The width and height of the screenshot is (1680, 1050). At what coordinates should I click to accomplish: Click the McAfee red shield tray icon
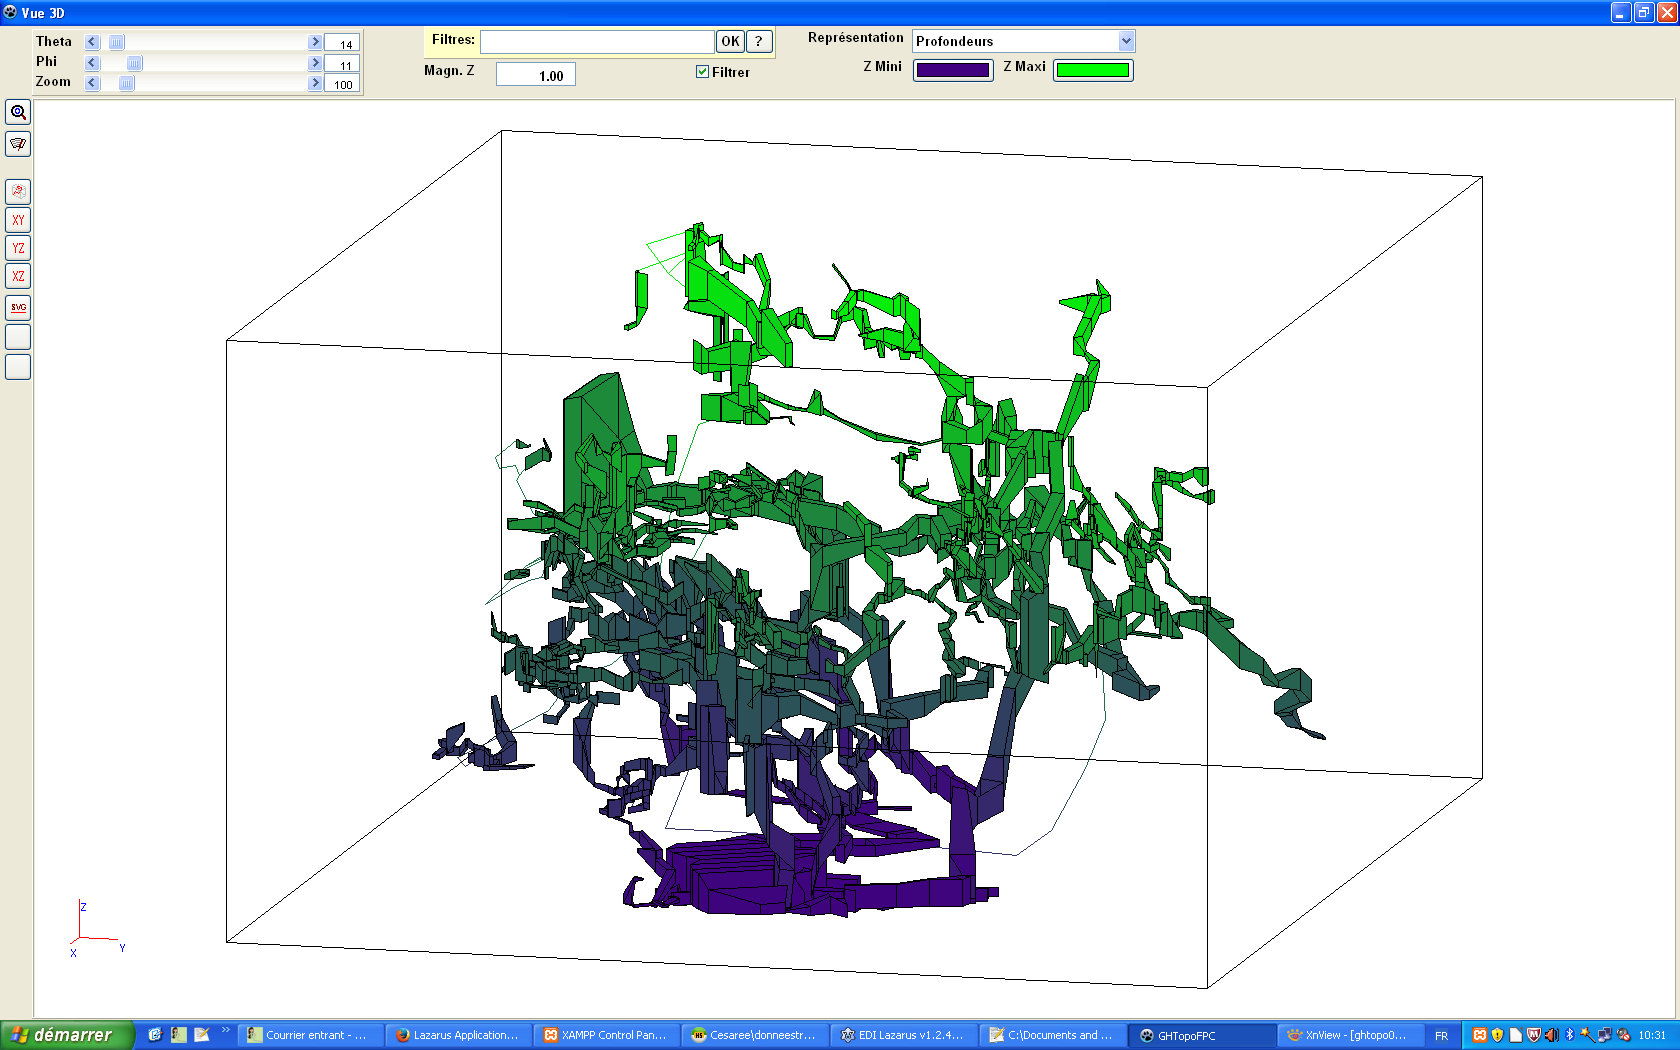pyautogui.click(x=1533, y=1035)
